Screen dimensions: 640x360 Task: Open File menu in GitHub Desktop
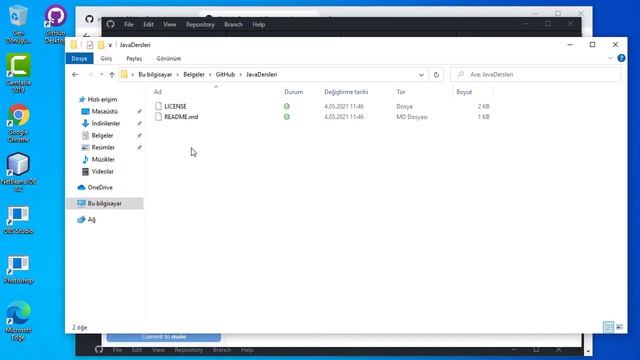pos(129,24)
